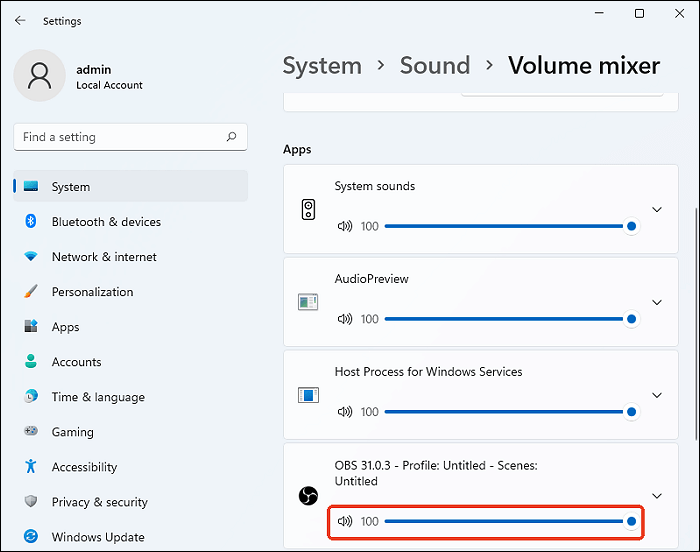This screenshot has width=700, height=552.
Task: Open Bluetooth & devices settings
Action: tap(106, 222)
